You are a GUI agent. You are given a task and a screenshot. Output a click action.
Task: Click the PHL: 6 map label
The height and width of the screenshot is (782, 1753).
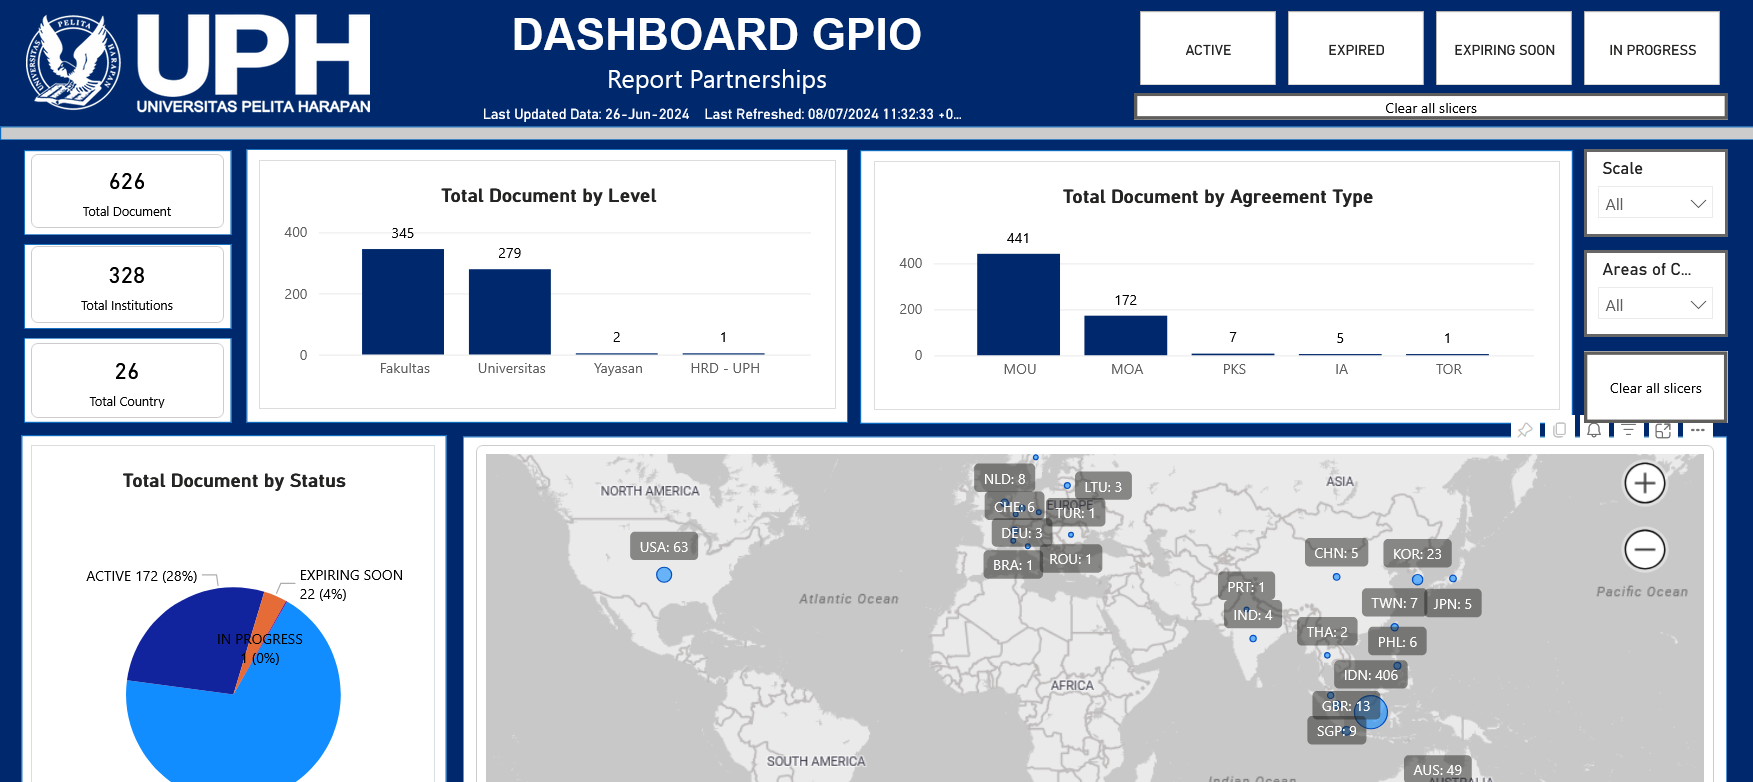[x=1397, y=642]
